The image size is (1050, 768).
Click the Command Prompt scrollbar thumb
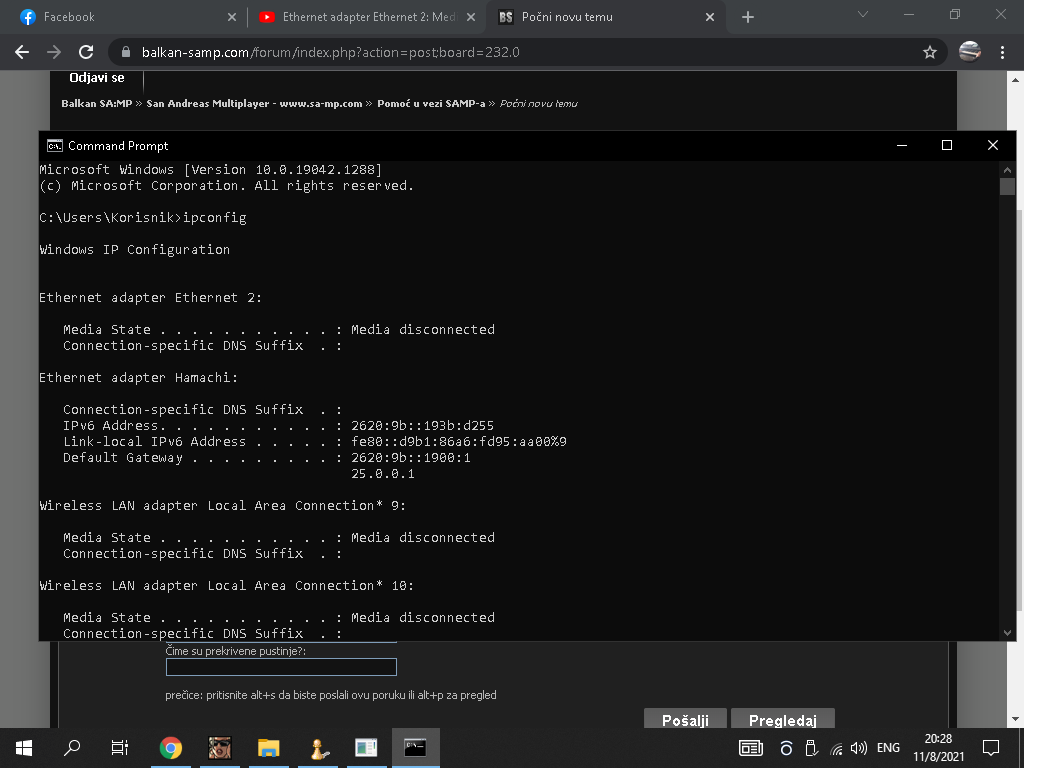[1007, 186]
